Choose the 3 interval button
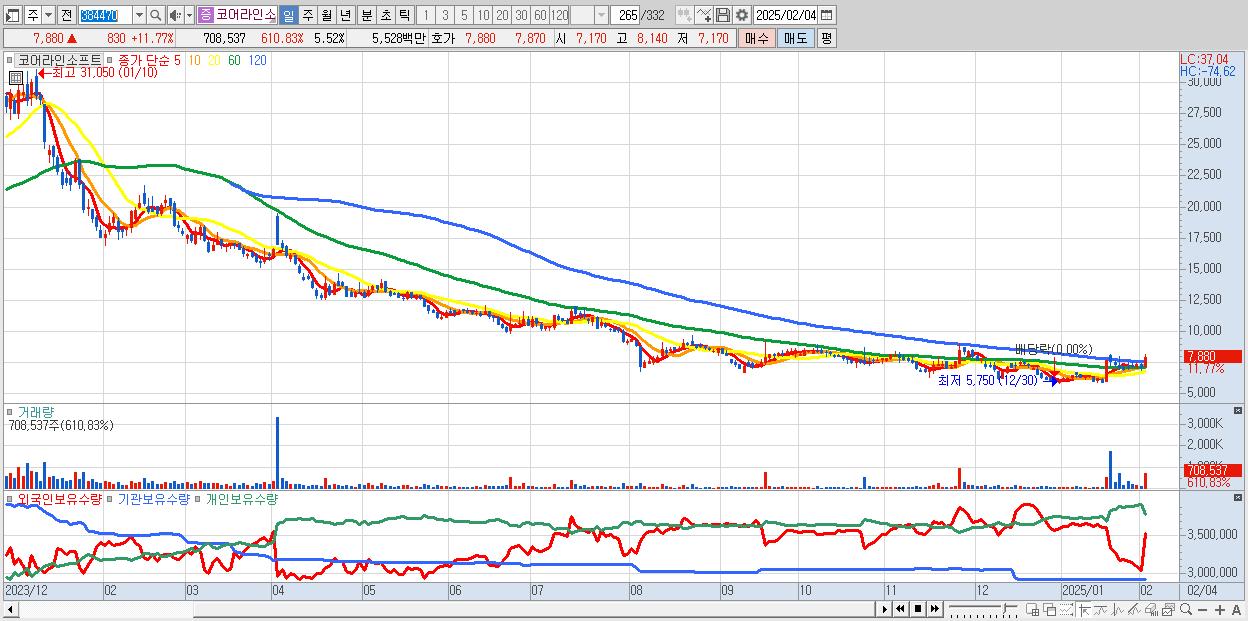Viewport: 1248px width, 621px height. [445, 15]
